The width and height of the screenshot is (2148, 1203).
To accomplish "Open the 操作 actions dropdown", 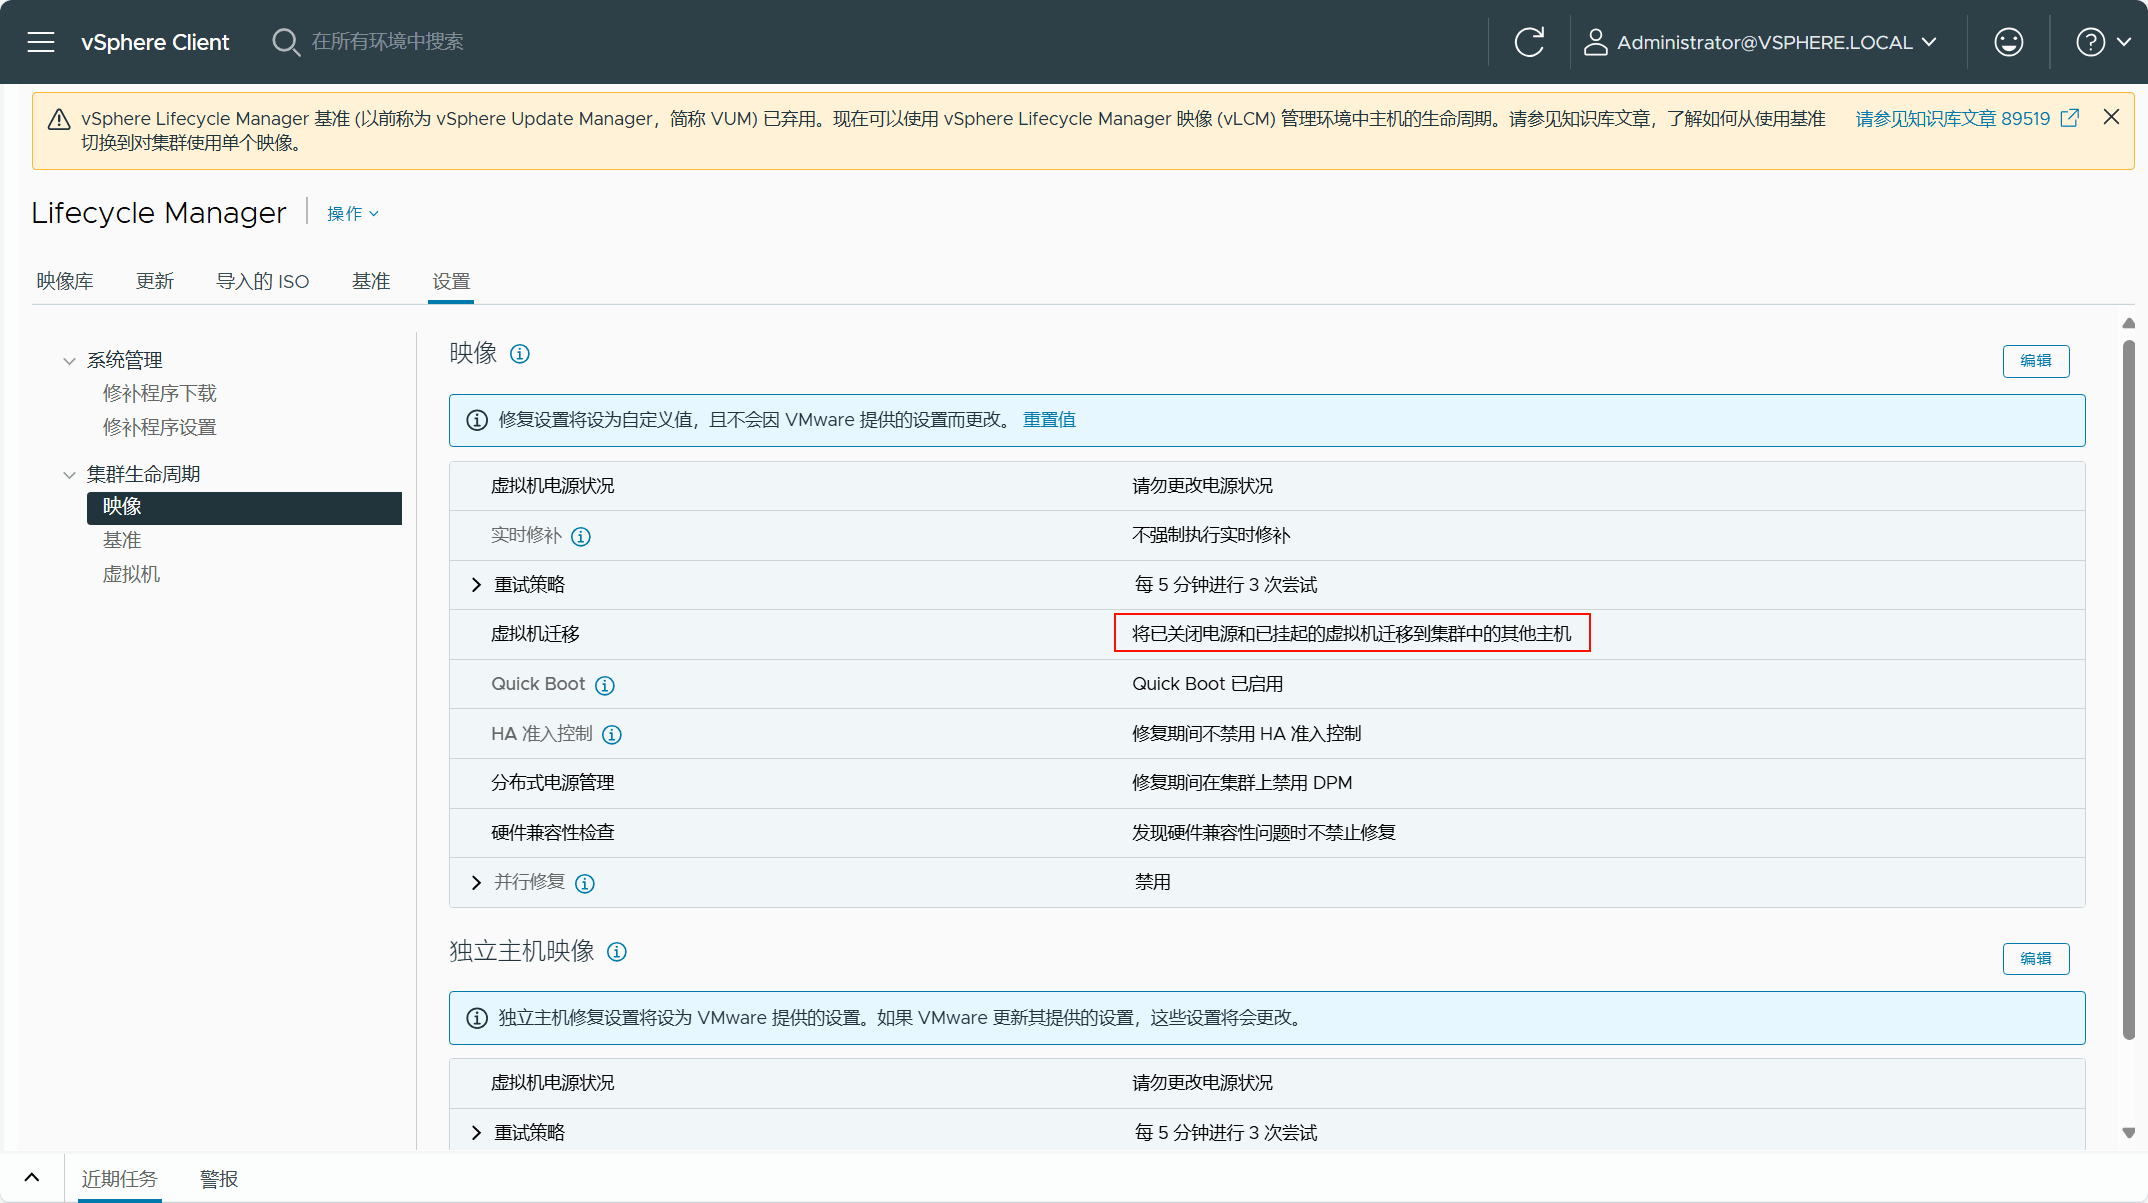I will (x=353, y=214).
